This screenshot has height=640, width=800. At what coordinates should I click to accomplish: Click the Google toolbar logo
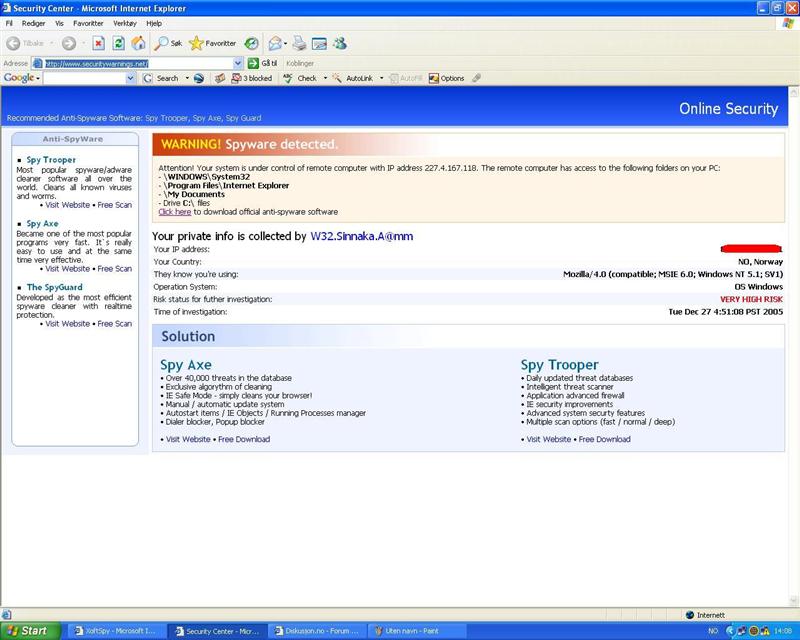point(19,78)
